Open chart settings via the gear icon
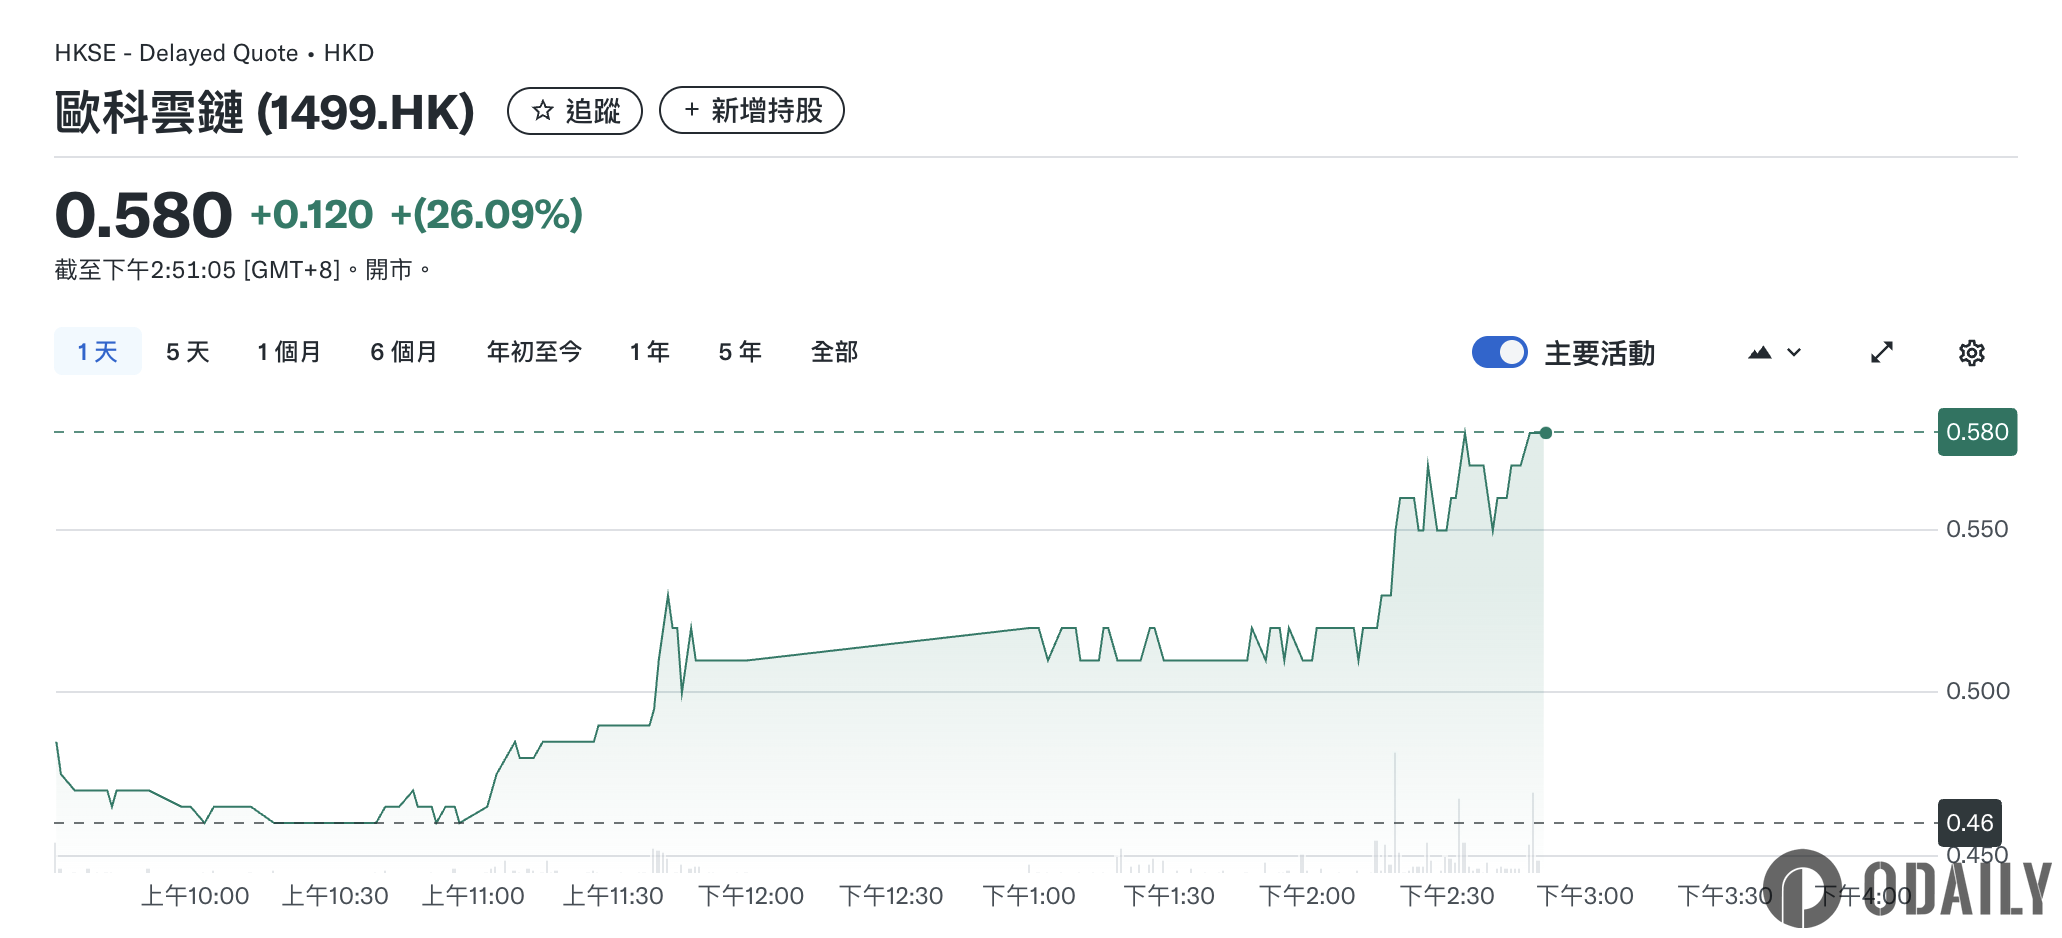This screenshot has width=2062, height=938. [1971, 353]
